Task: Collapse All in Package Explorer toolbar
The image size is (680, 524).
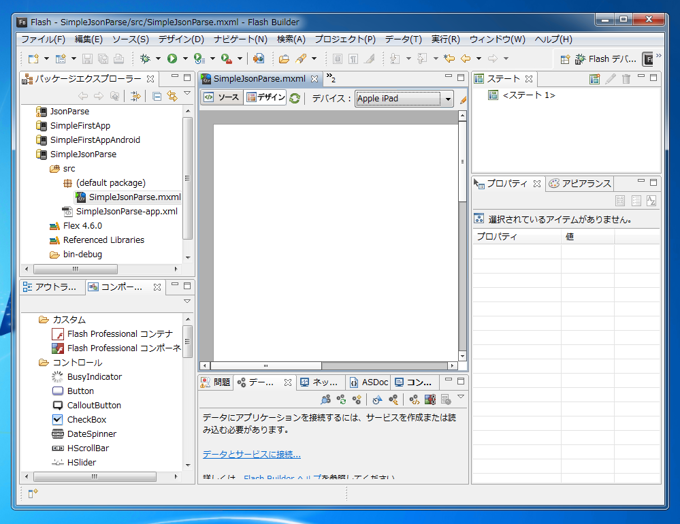Action: pyautogui.click(x=157, y=96)
